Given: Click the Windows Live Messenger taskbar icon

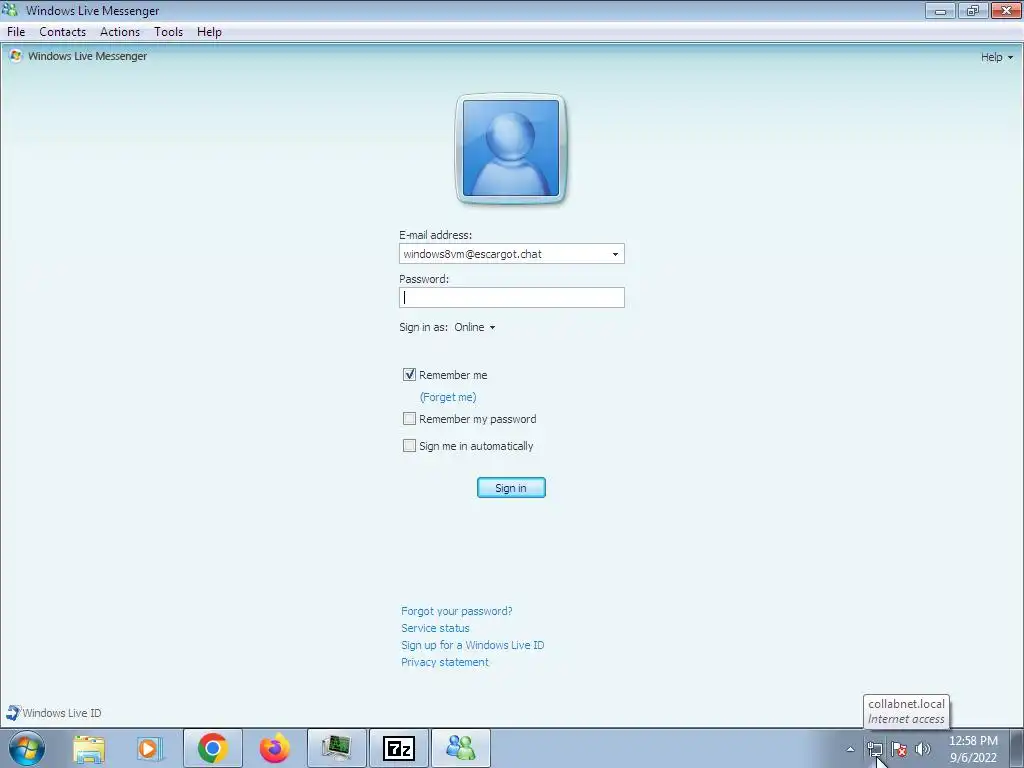Looking at the screenshot, I should 461,748.
